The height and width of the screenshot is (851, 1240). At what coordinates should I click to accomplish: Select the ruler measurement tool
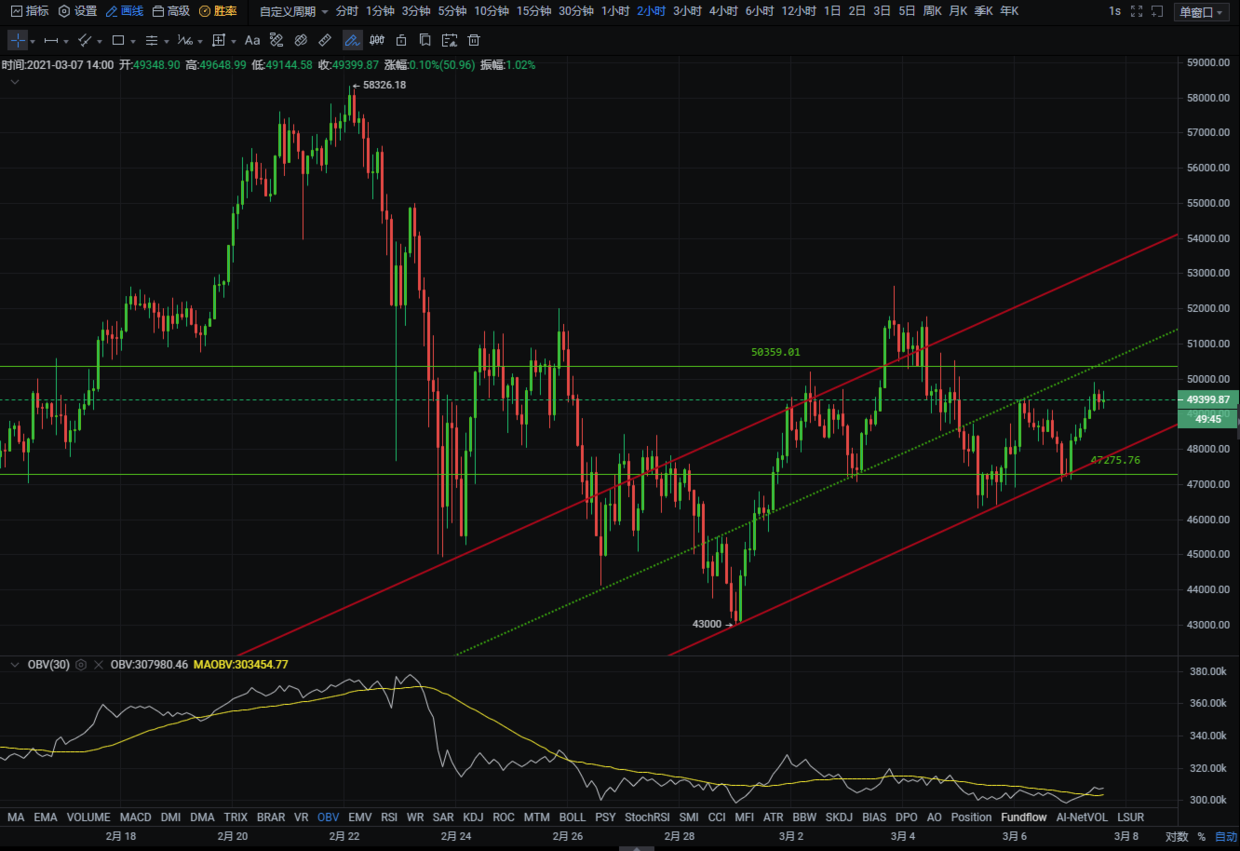[325, 41]
